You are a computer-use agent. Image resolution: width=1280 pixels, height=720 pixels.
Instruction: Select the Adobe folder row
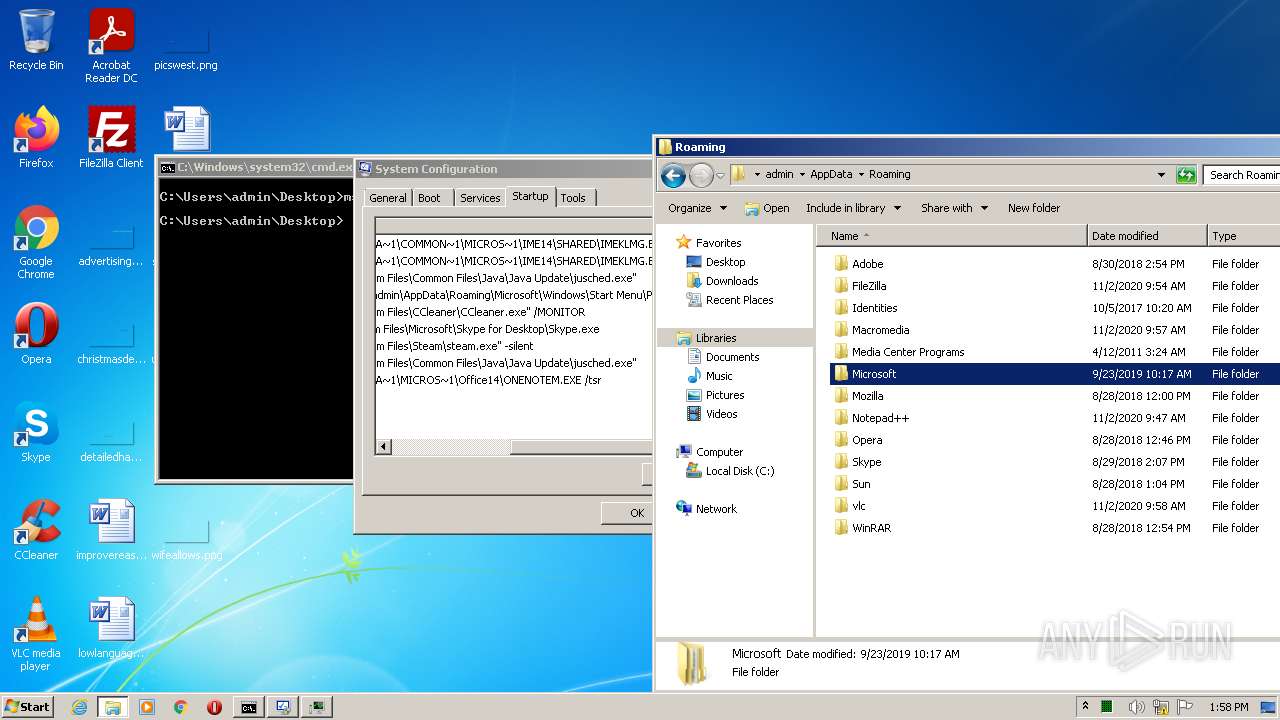pos(1055,264)
